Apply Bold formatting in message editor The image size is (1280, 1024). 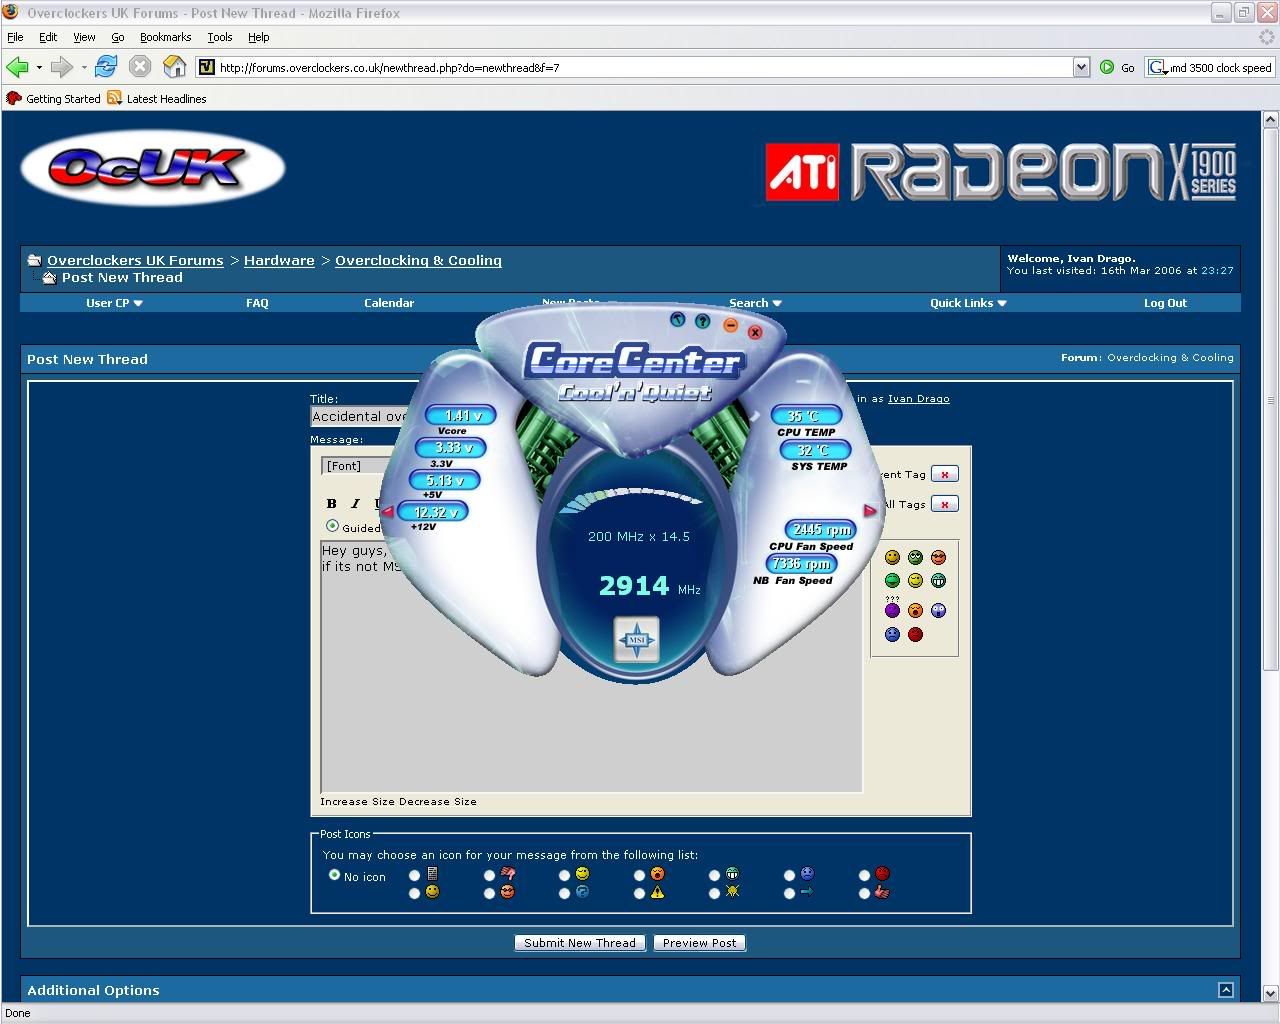pos(331,503)
